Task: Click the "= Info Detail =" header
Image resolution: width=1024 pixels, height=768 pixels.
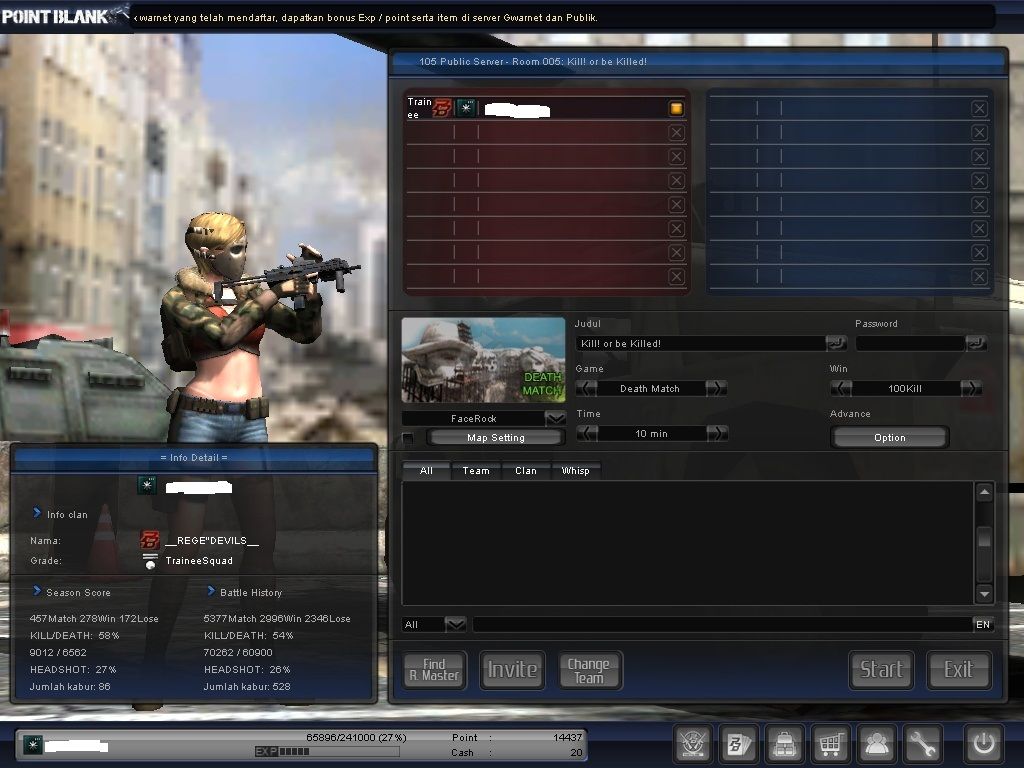Action: tap(194, 458)
